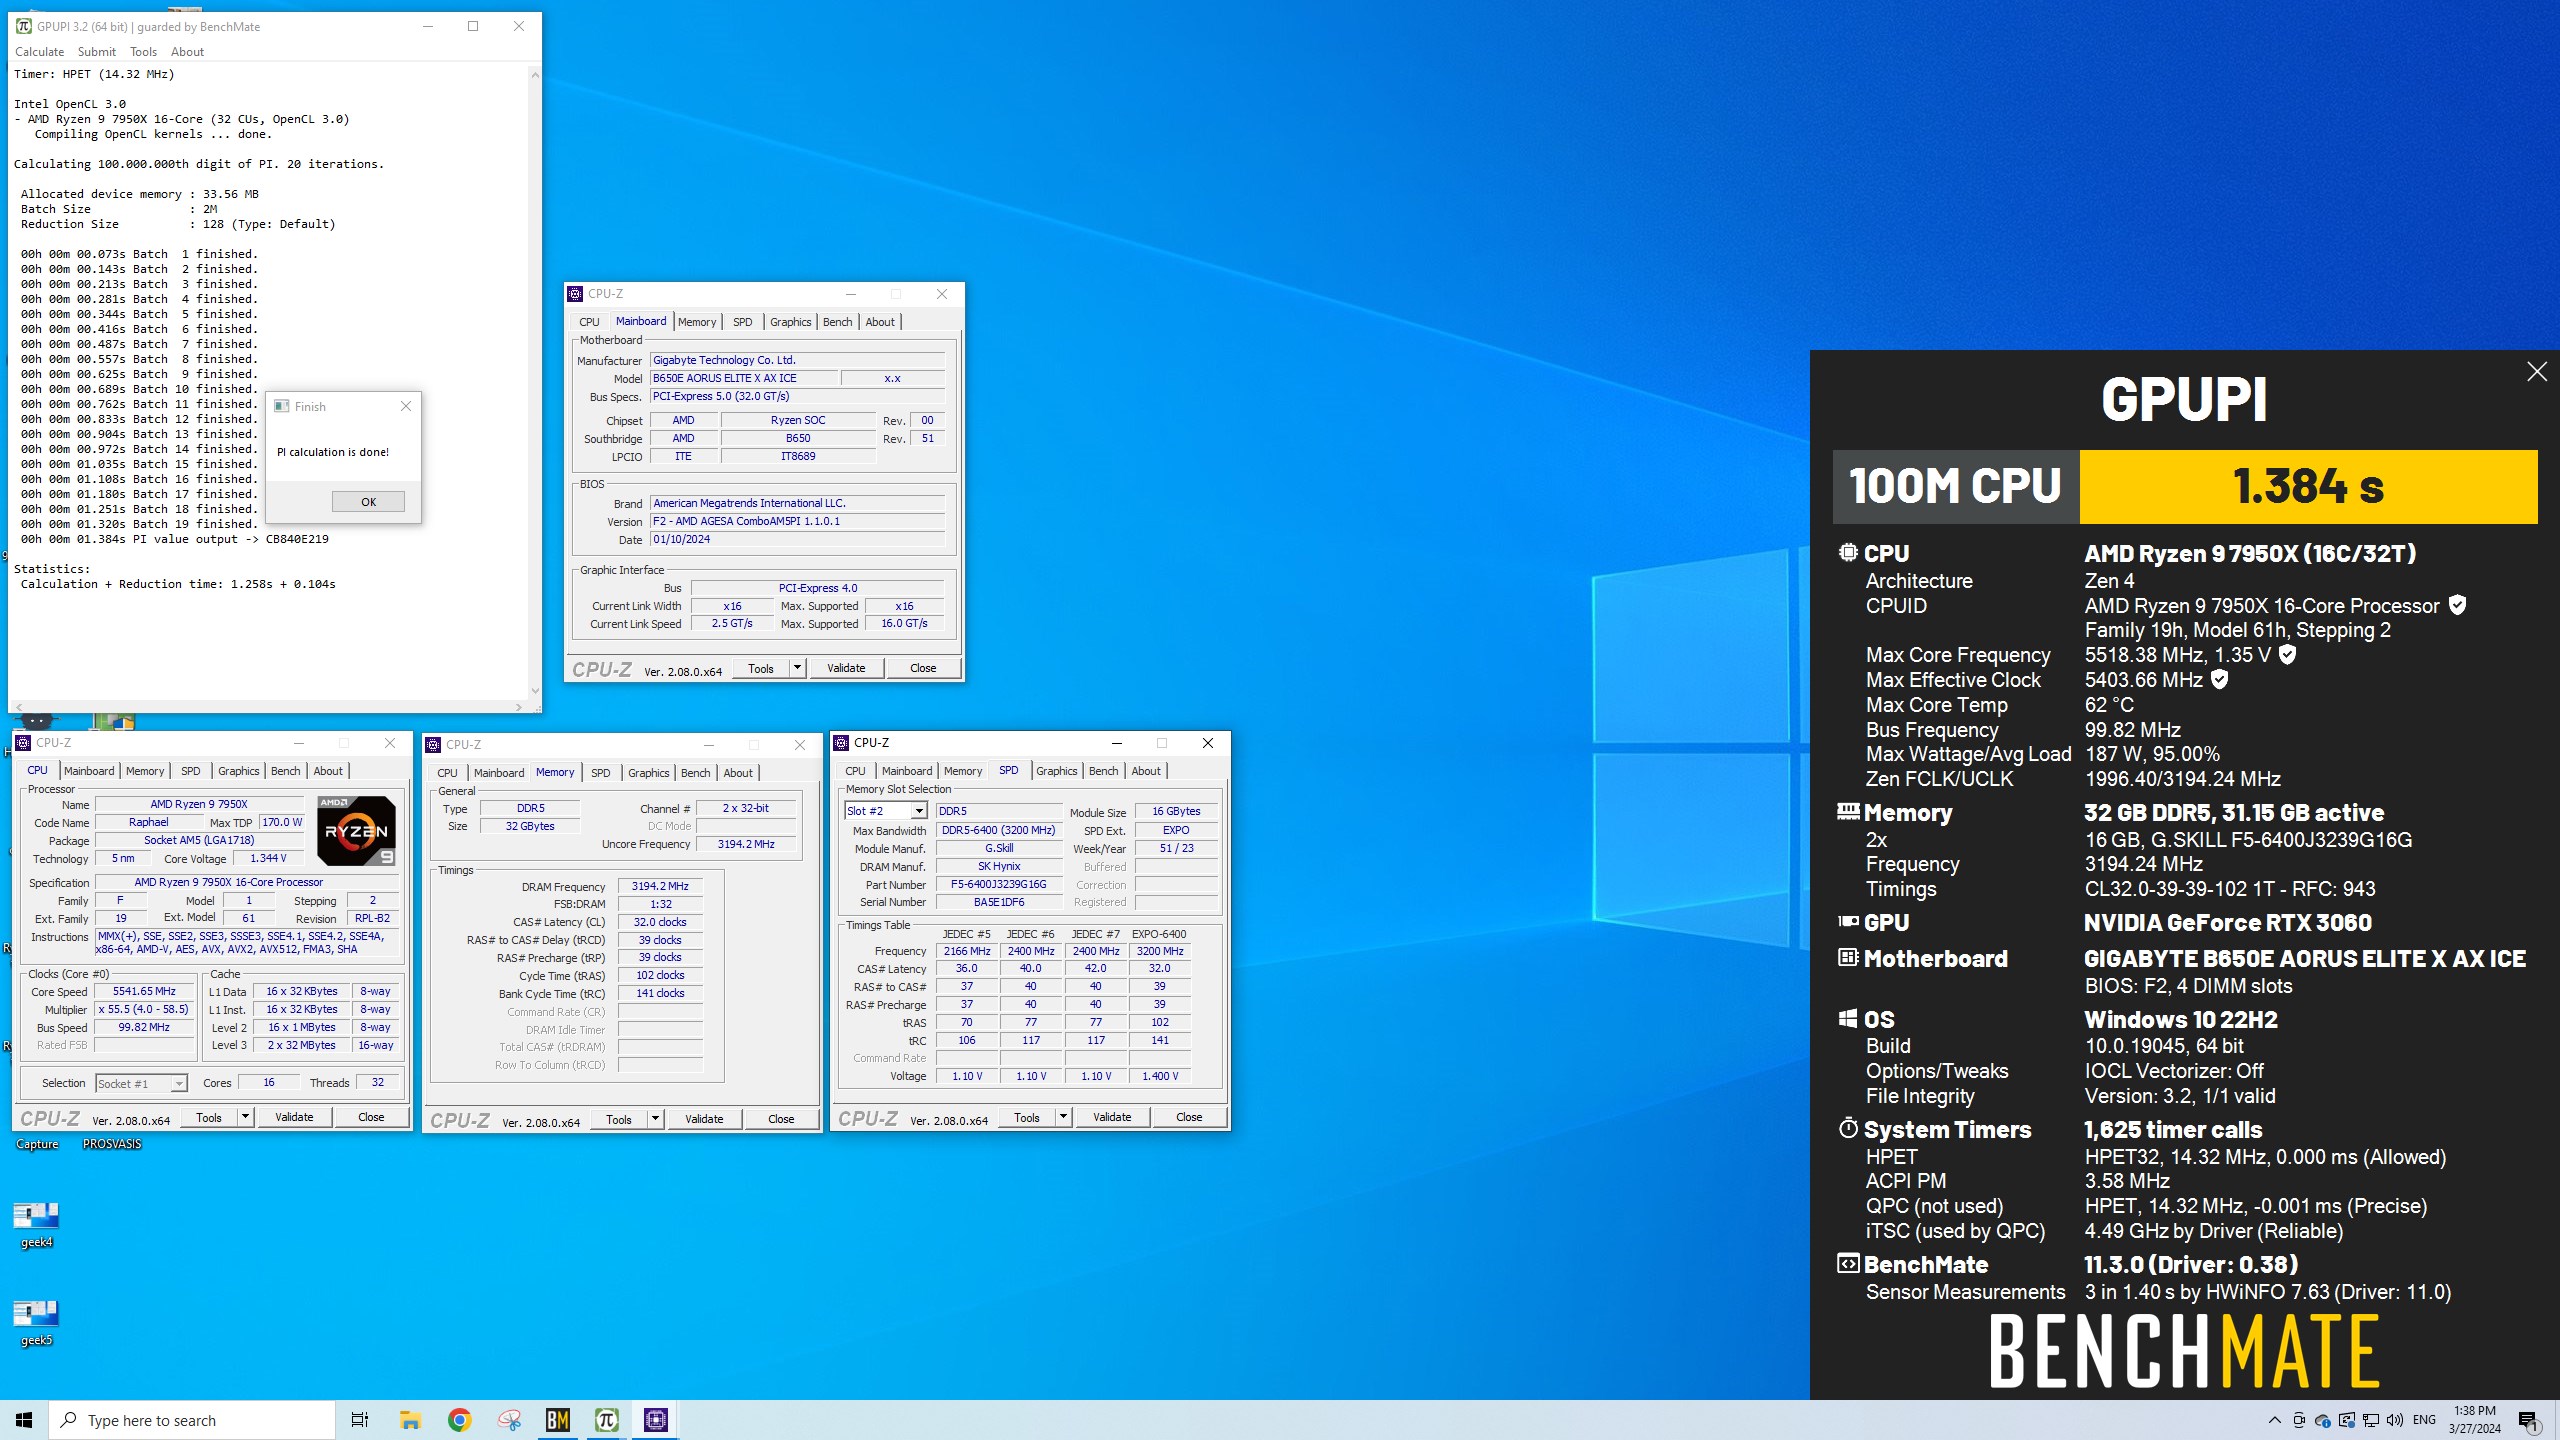Switch to the SPD tab in CPU-Z Mainboard window
This screenshot has width=2560, height=1440.
[x=742, y=322]
